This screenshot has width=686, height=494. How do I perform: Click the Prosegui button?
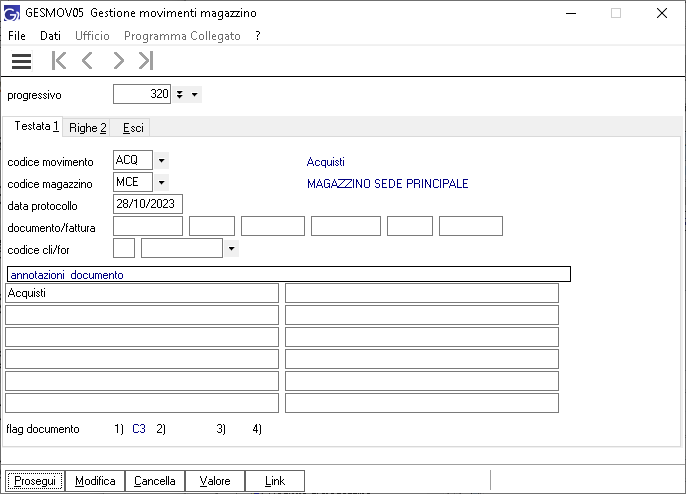click(x=35, y=481)
